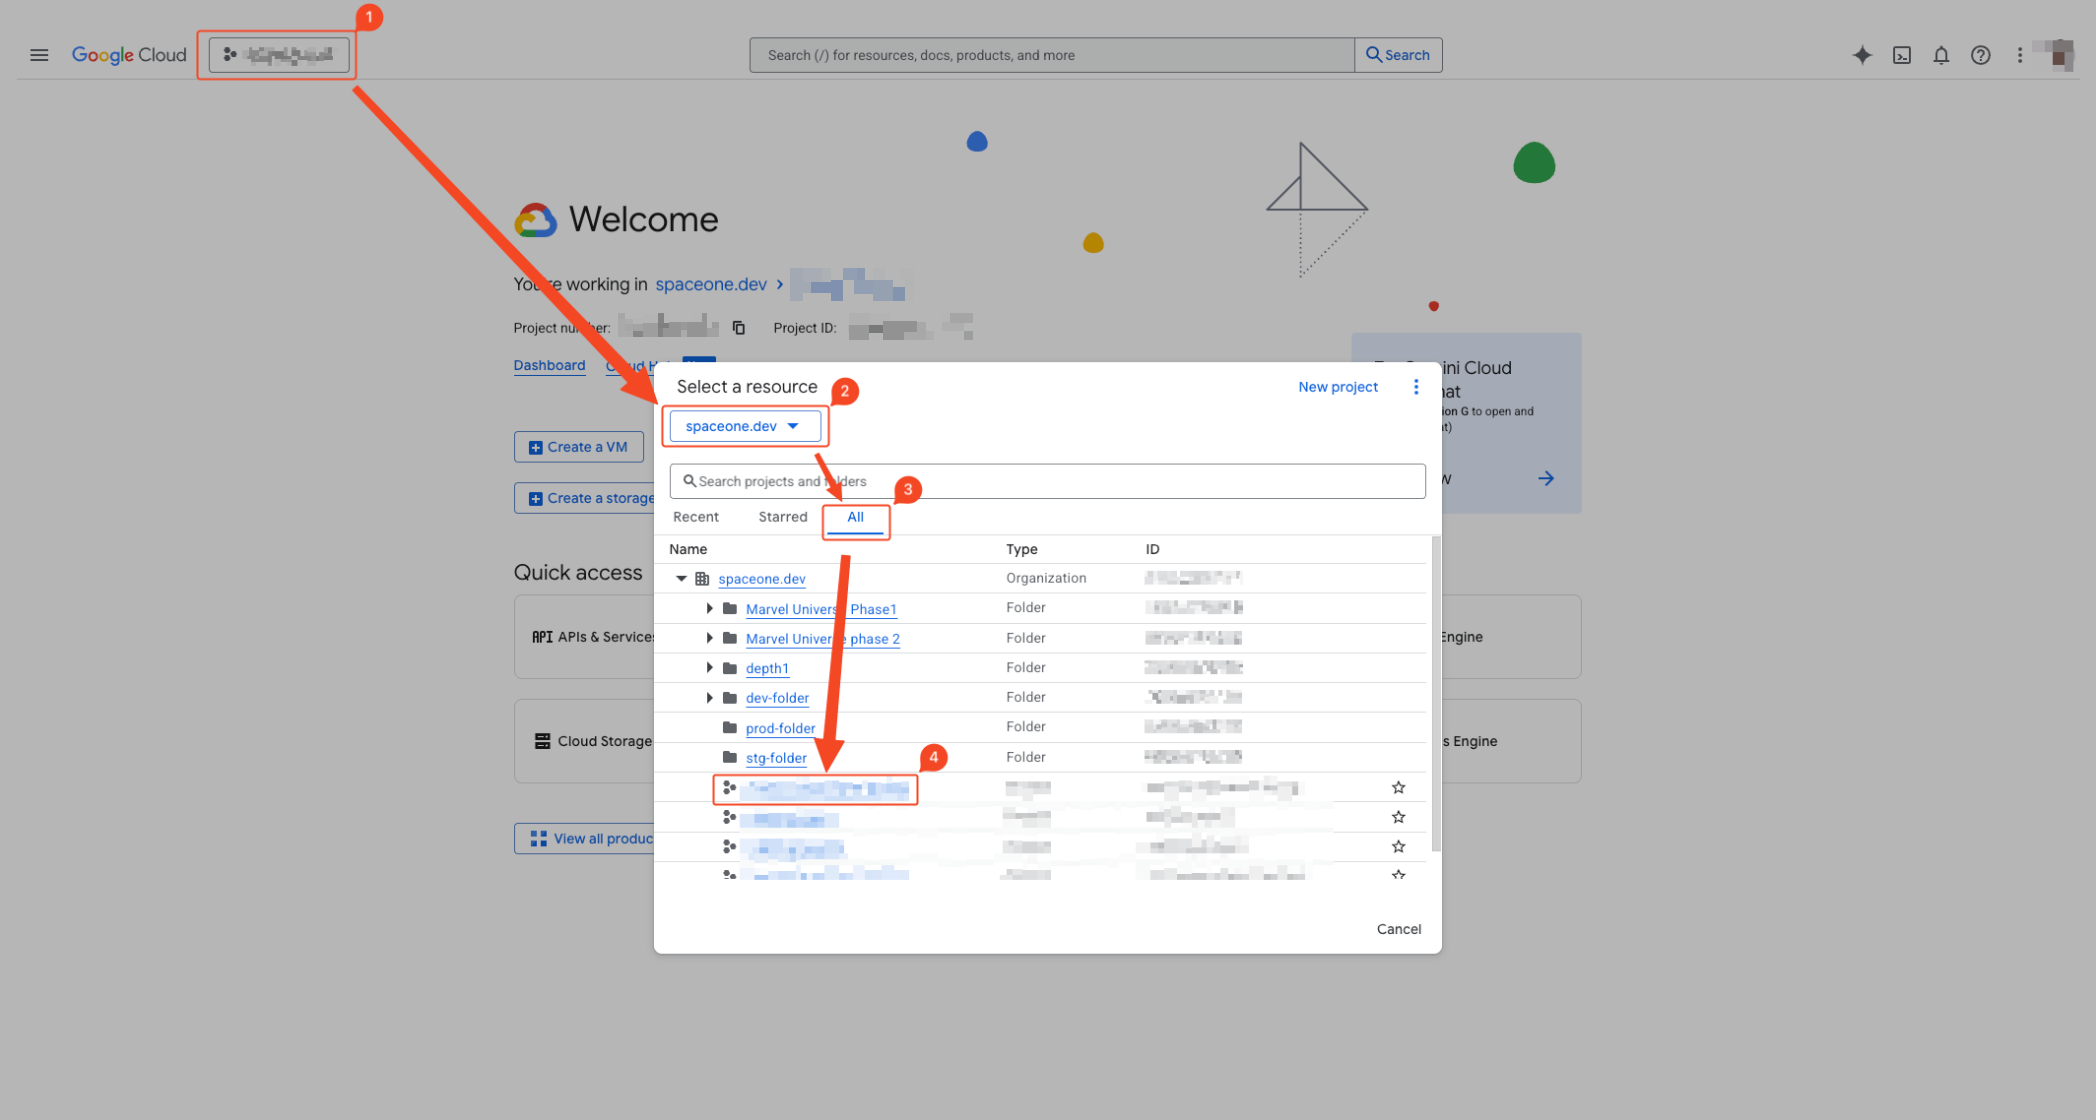Open the spaceone.dev organization dropdown
The height and width of the screenshot is (1120, 2096).
pyautogui.click(x=745, y=426)
